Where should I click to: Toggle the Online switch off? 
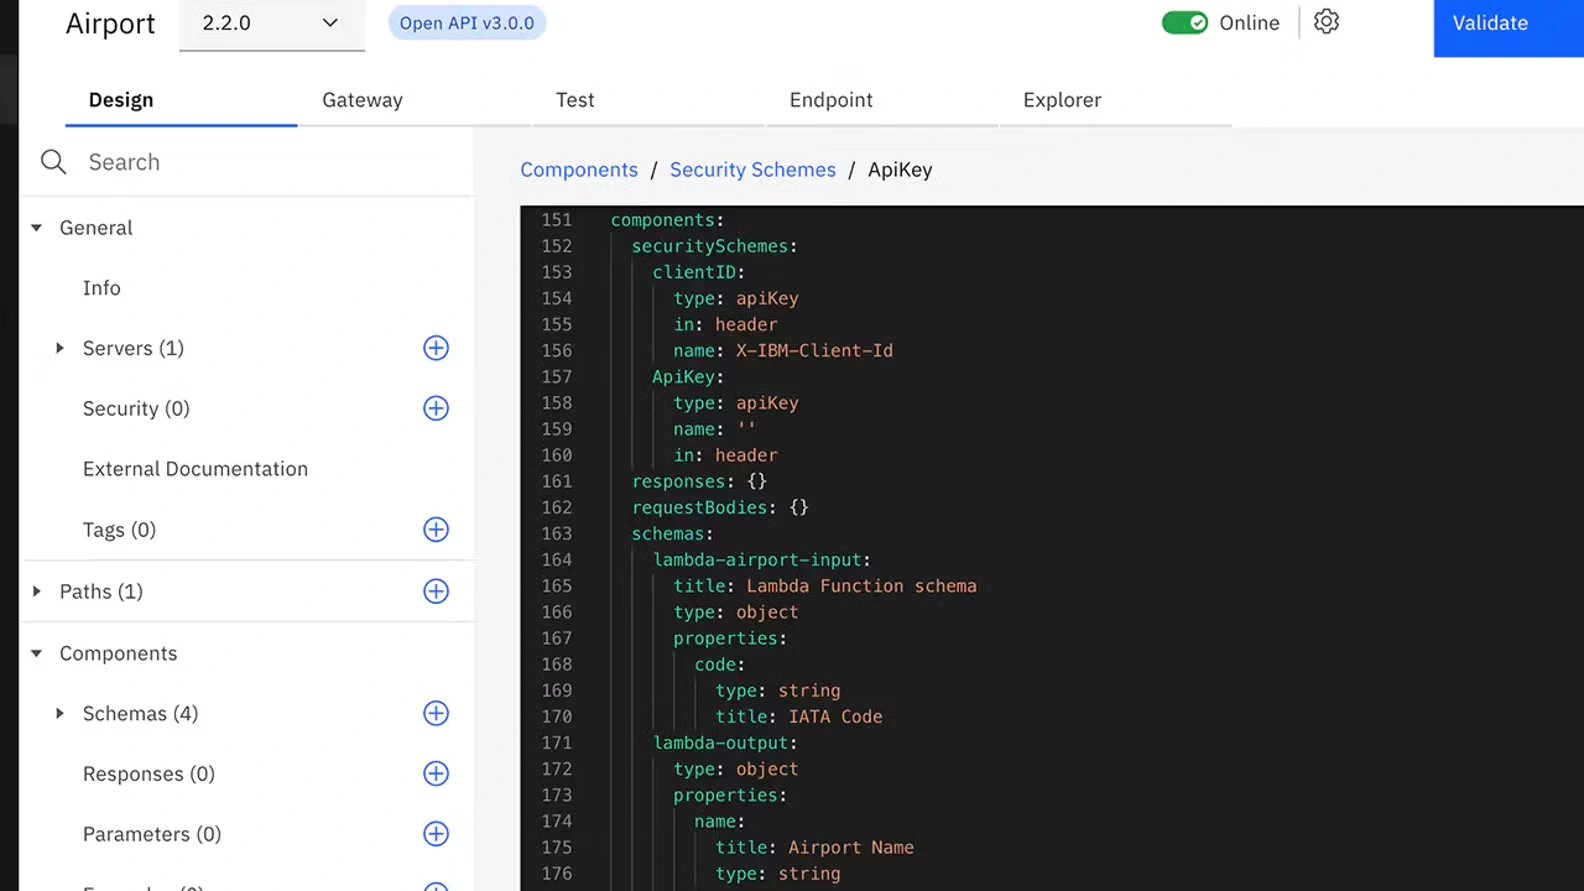click(x=1184, y=23)
